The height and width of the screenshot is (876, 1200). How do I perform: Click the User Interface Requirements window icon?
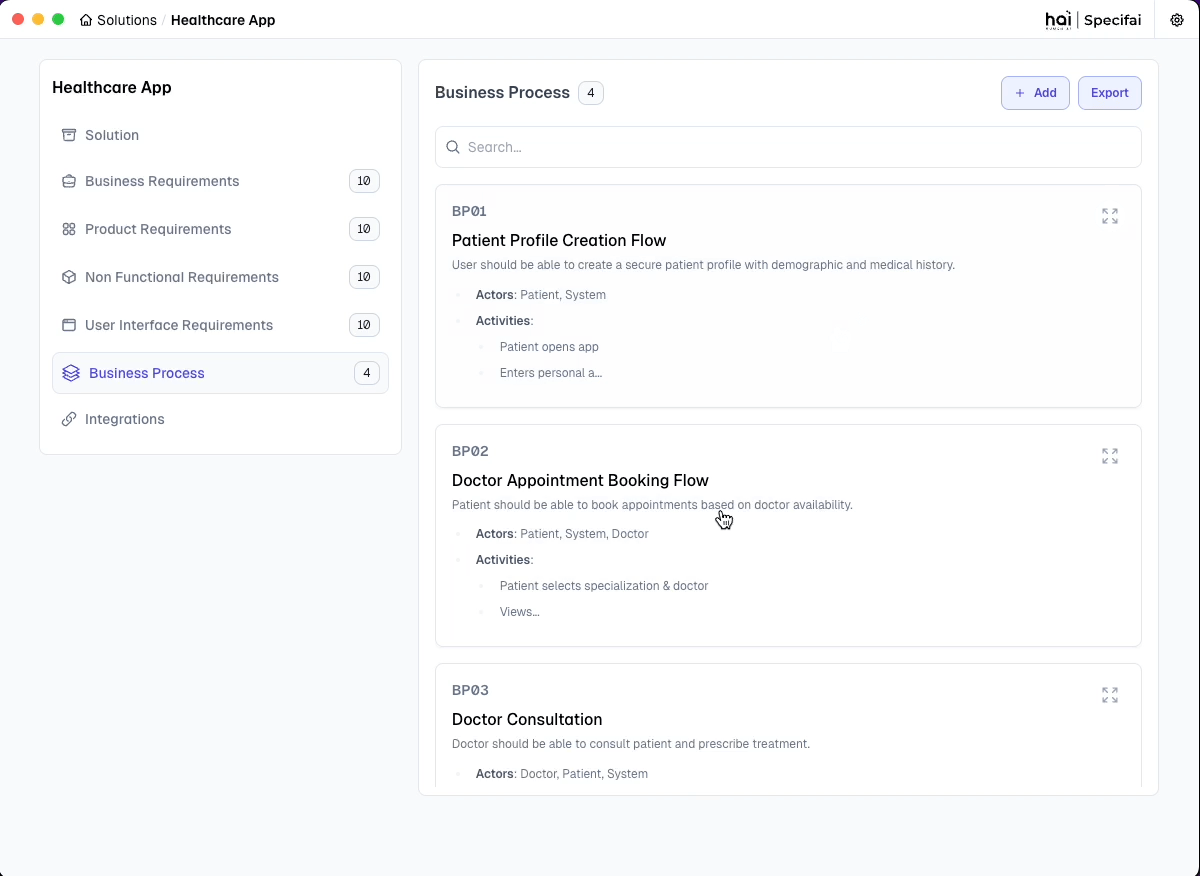point(69,325)
